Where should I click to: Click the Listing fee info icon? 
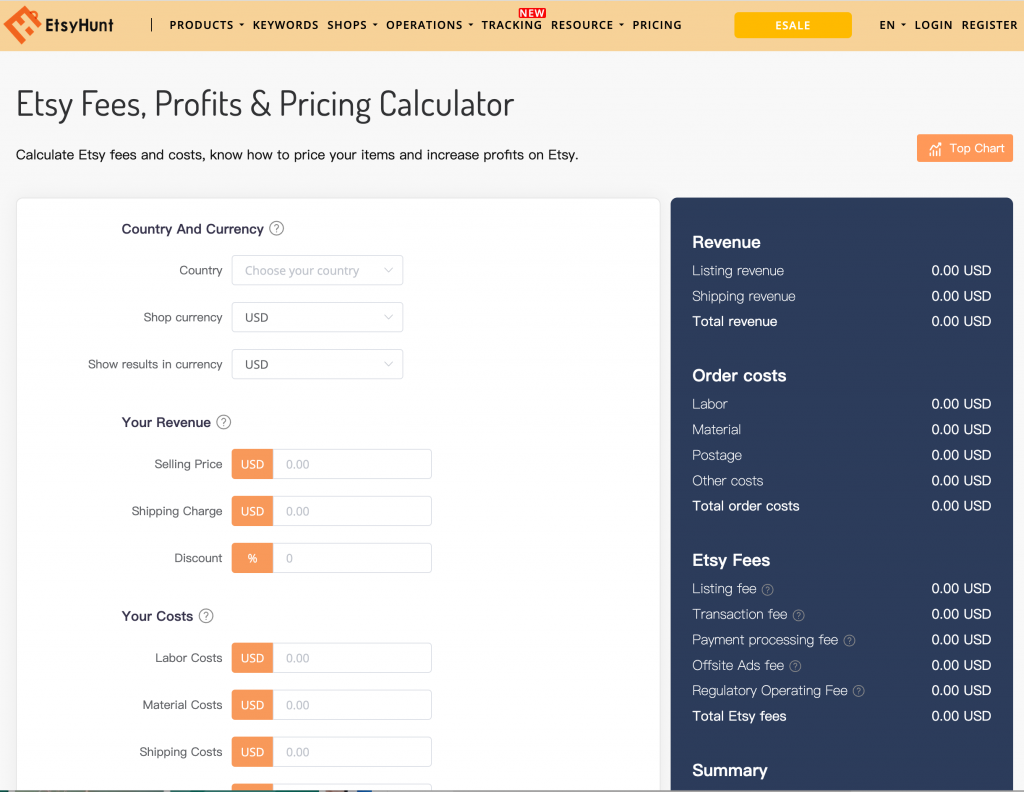click(768, 590)
